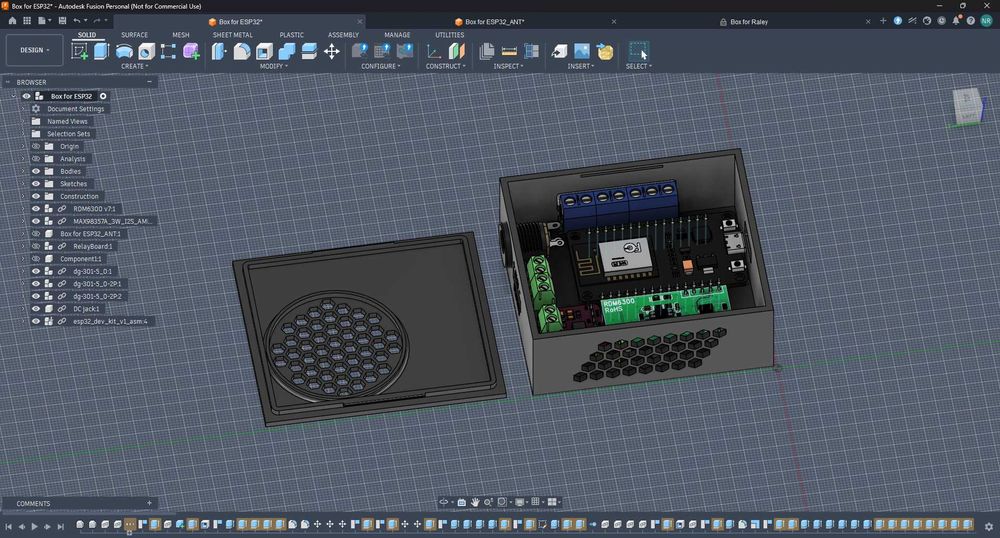Jump to timeline end
The image size is (1000, 538).
(x=61, y=527)
